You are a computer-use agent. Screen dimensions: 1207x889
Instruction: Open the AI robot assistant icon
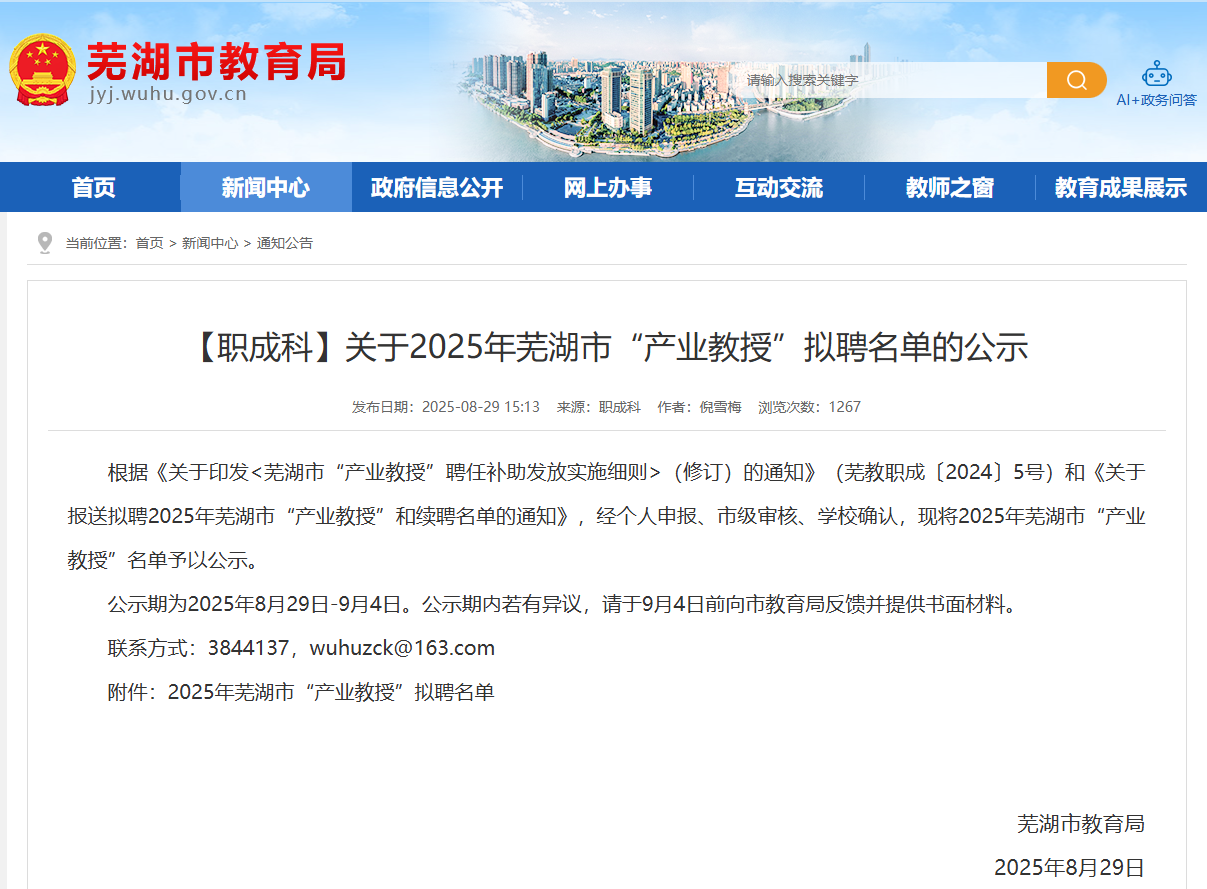[x=1156, y=73]
